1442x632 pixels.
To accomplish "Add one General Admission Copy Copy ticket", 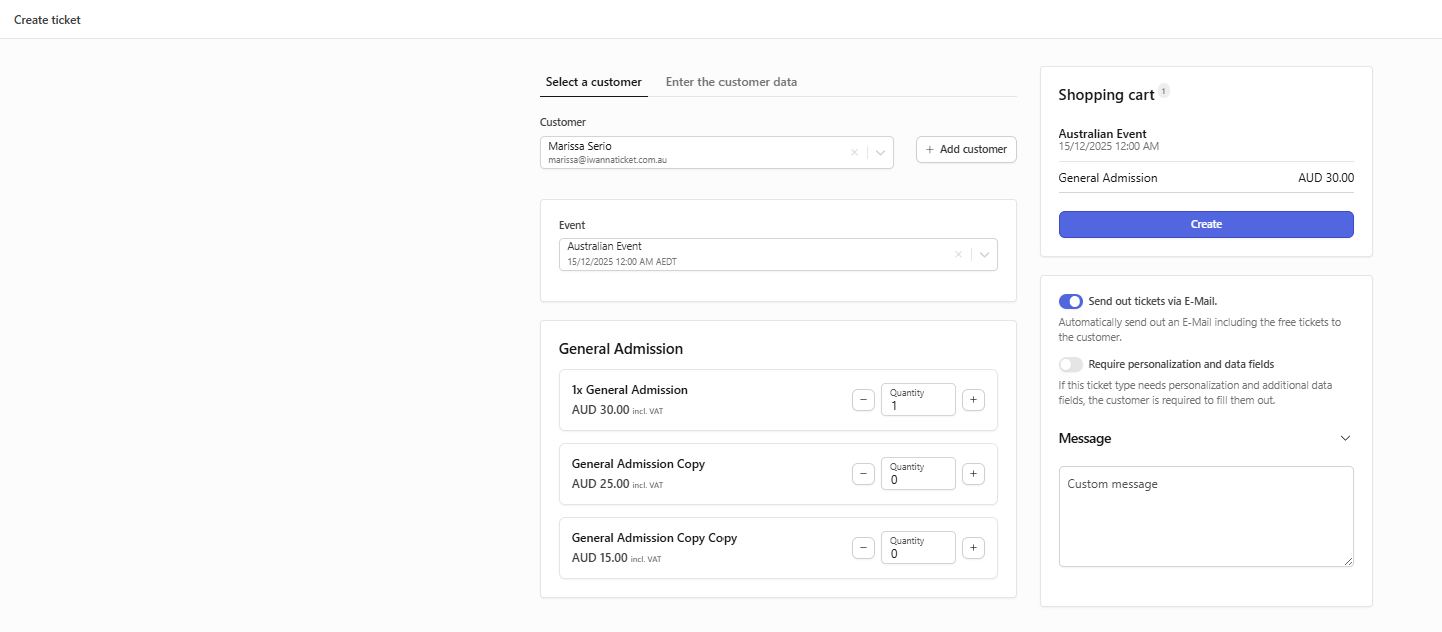I will point(973,548).
